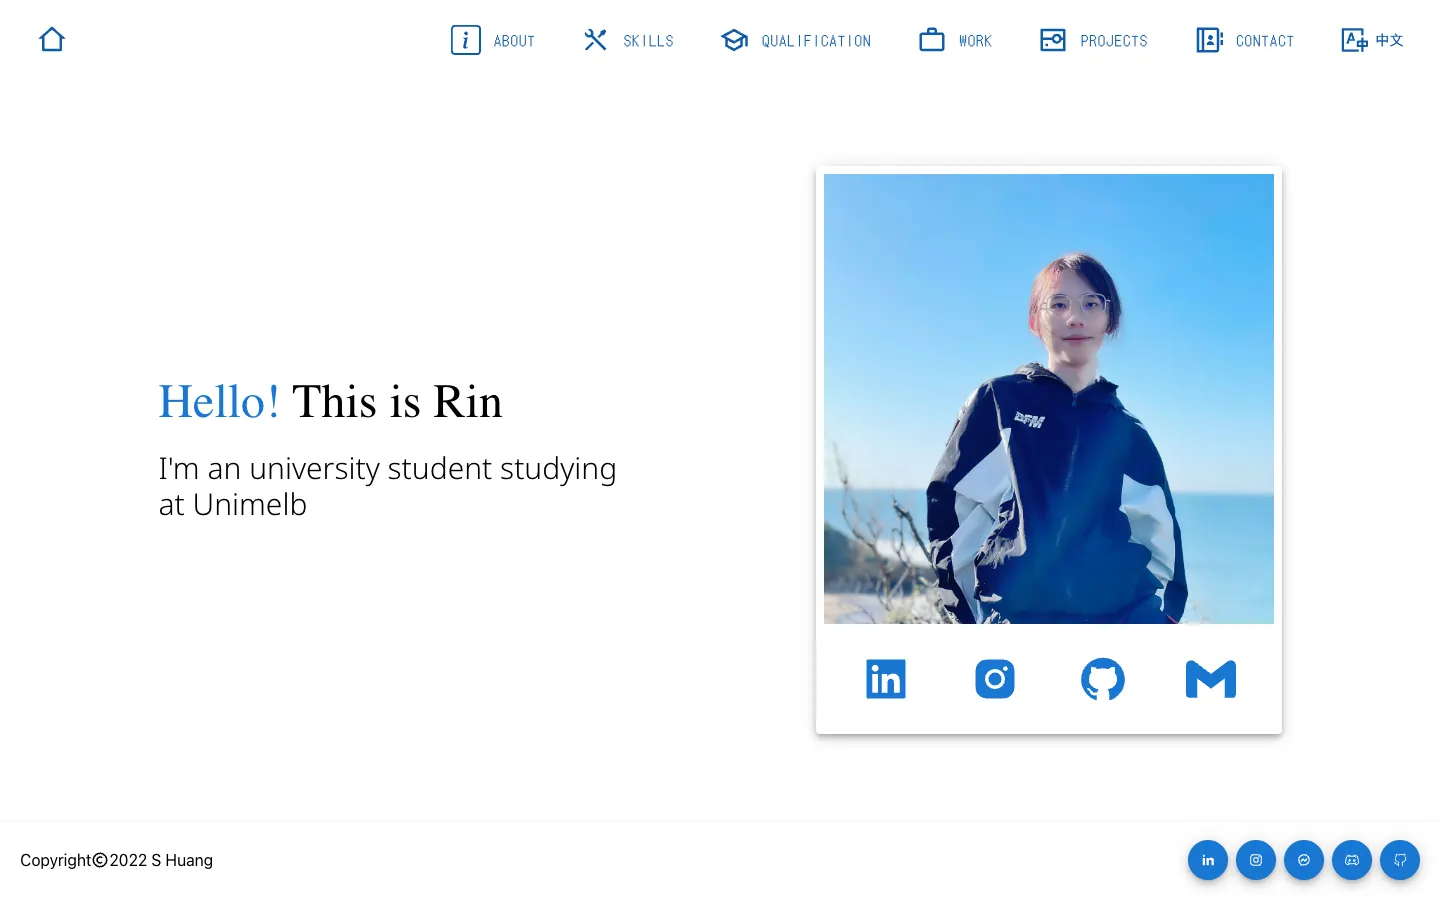Viewport: 1440px width, 900px height.
Task: Jump to the Skills section
Action: (629, 40)
